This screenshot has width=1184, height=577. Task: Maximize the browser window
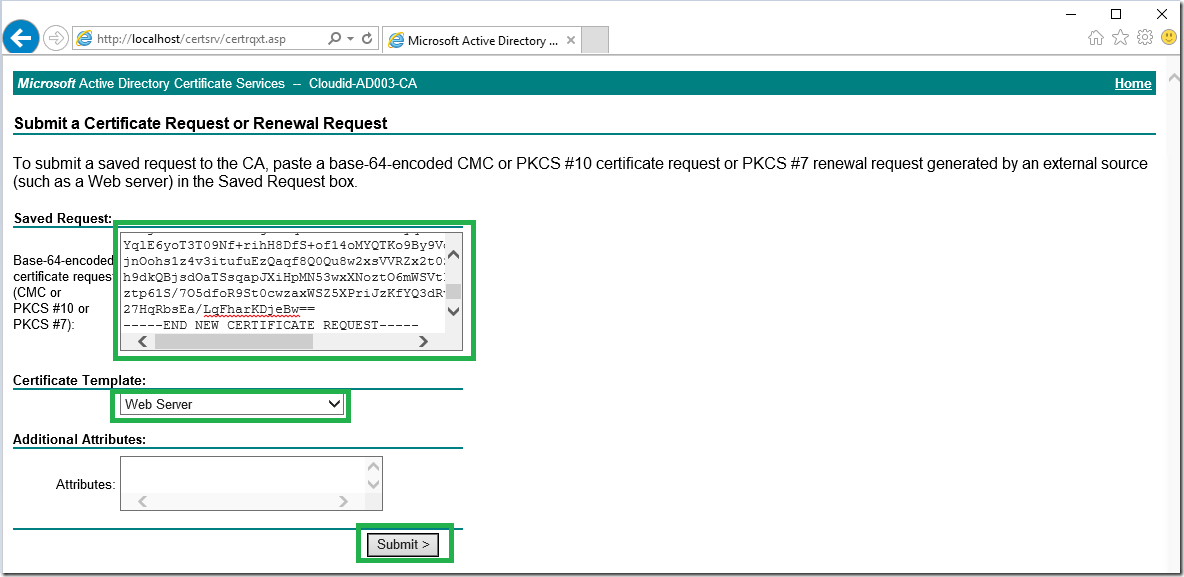(1116, 13)
